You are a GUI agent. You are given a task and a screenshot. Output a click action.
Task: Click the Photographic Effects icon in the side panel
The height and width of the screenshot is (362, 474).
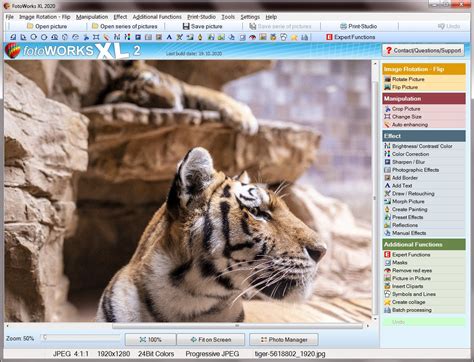387,170
